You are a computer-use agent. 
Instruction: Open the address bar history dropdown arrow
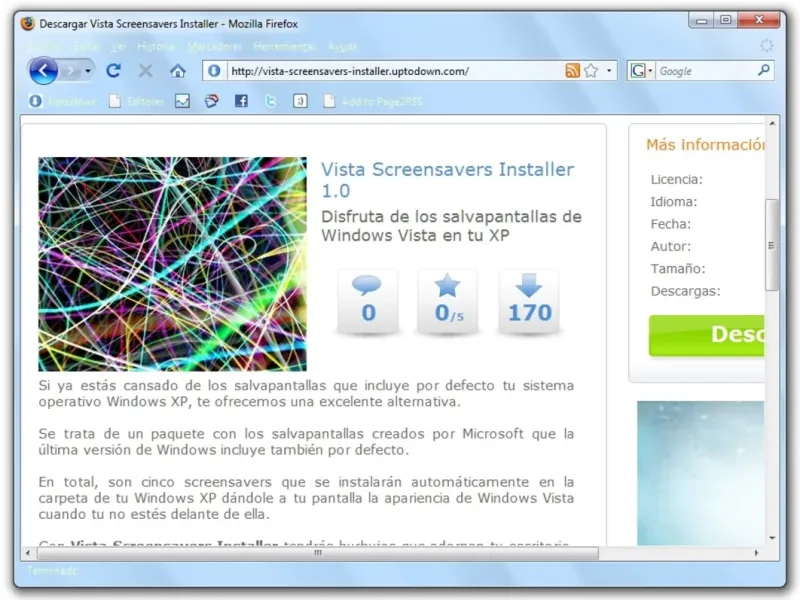click(x=609, y=71)
